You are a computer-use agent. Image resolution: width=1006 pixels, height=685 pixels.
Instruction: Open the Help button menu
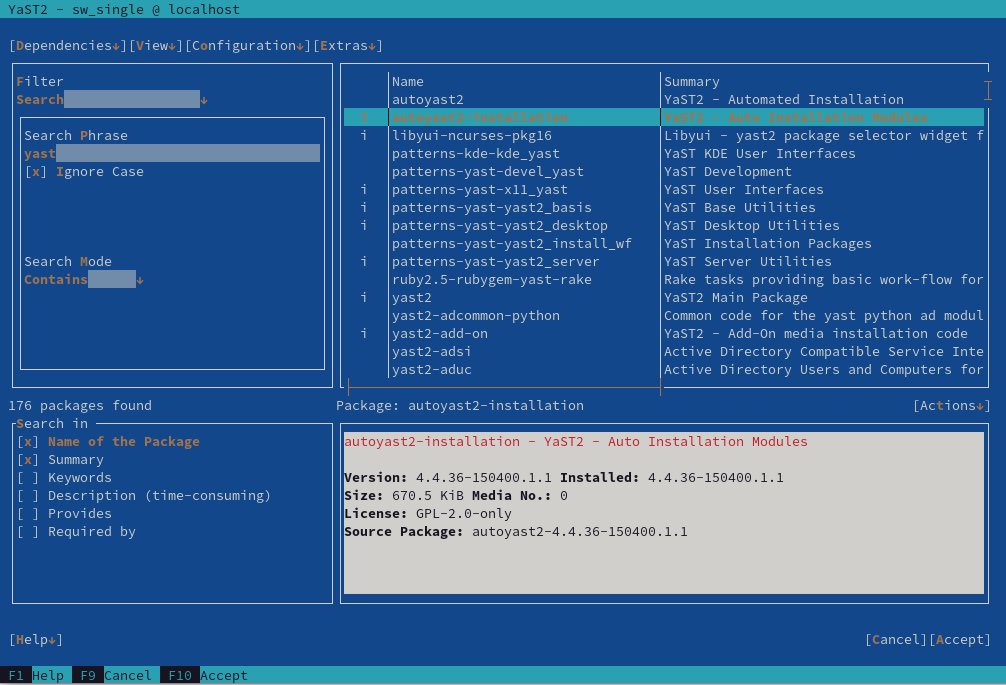click(36, 640)
